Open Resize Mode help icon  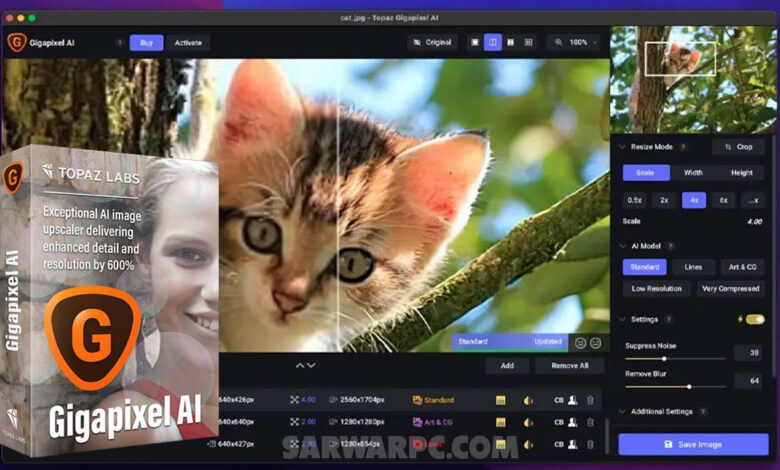(683, 147)
